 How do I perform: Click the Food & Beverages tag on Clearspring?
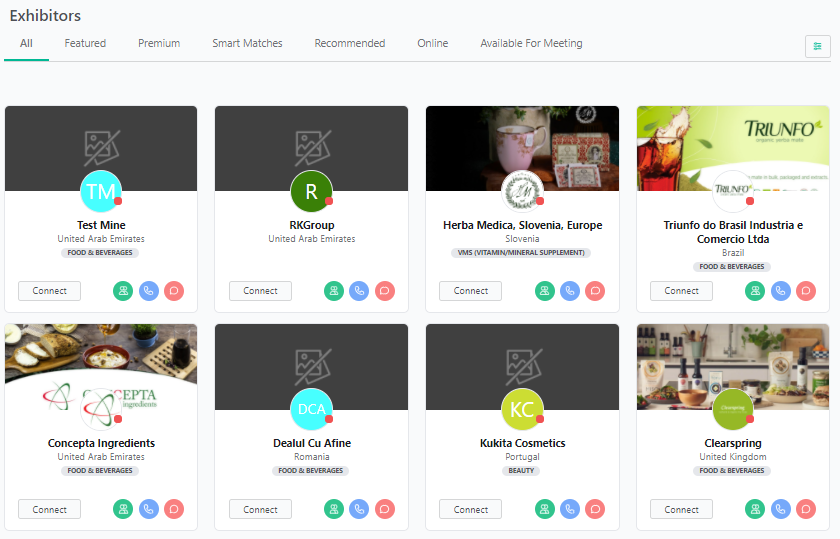(732, 470)
